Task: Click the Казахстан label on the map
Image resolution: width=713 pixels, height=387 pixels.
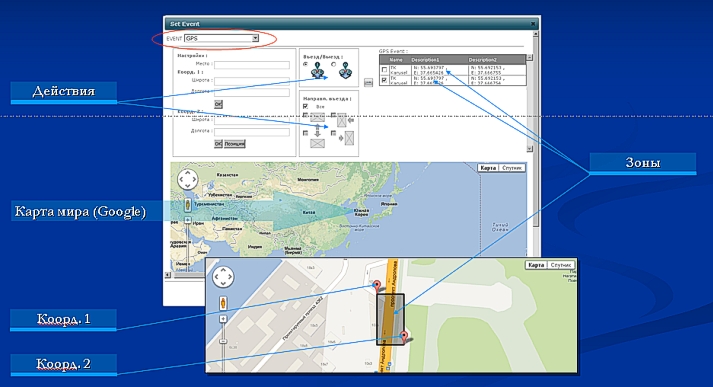Action: click(228, 175)
